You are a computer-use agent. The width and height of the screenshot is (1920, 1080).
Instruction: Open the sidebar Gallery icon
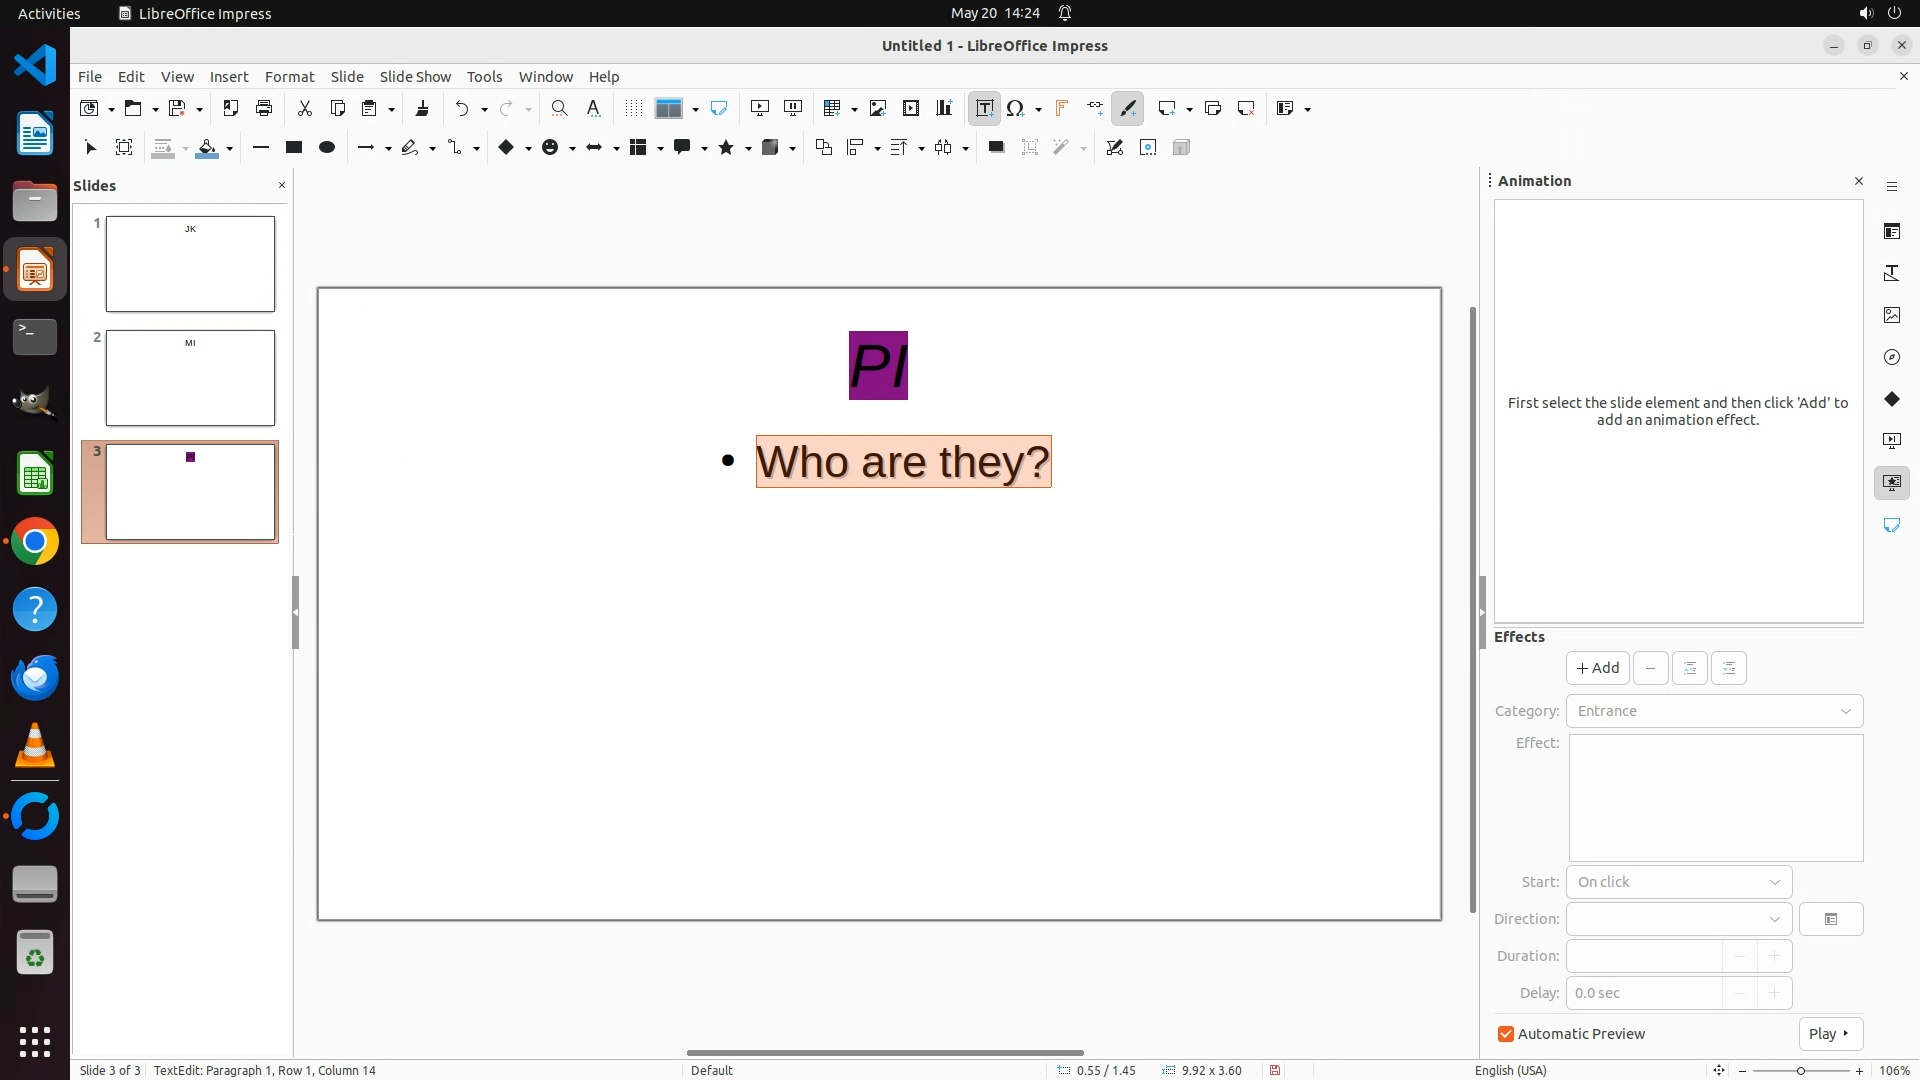tap(1892, 315)
